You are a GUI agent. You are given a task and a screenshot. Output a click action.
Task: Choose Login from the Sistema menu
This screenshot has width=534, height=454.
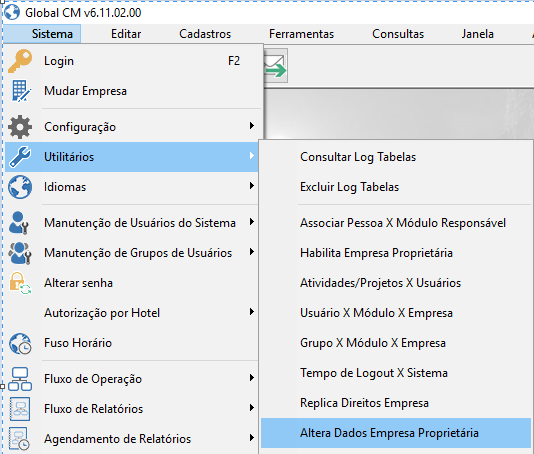134,61
